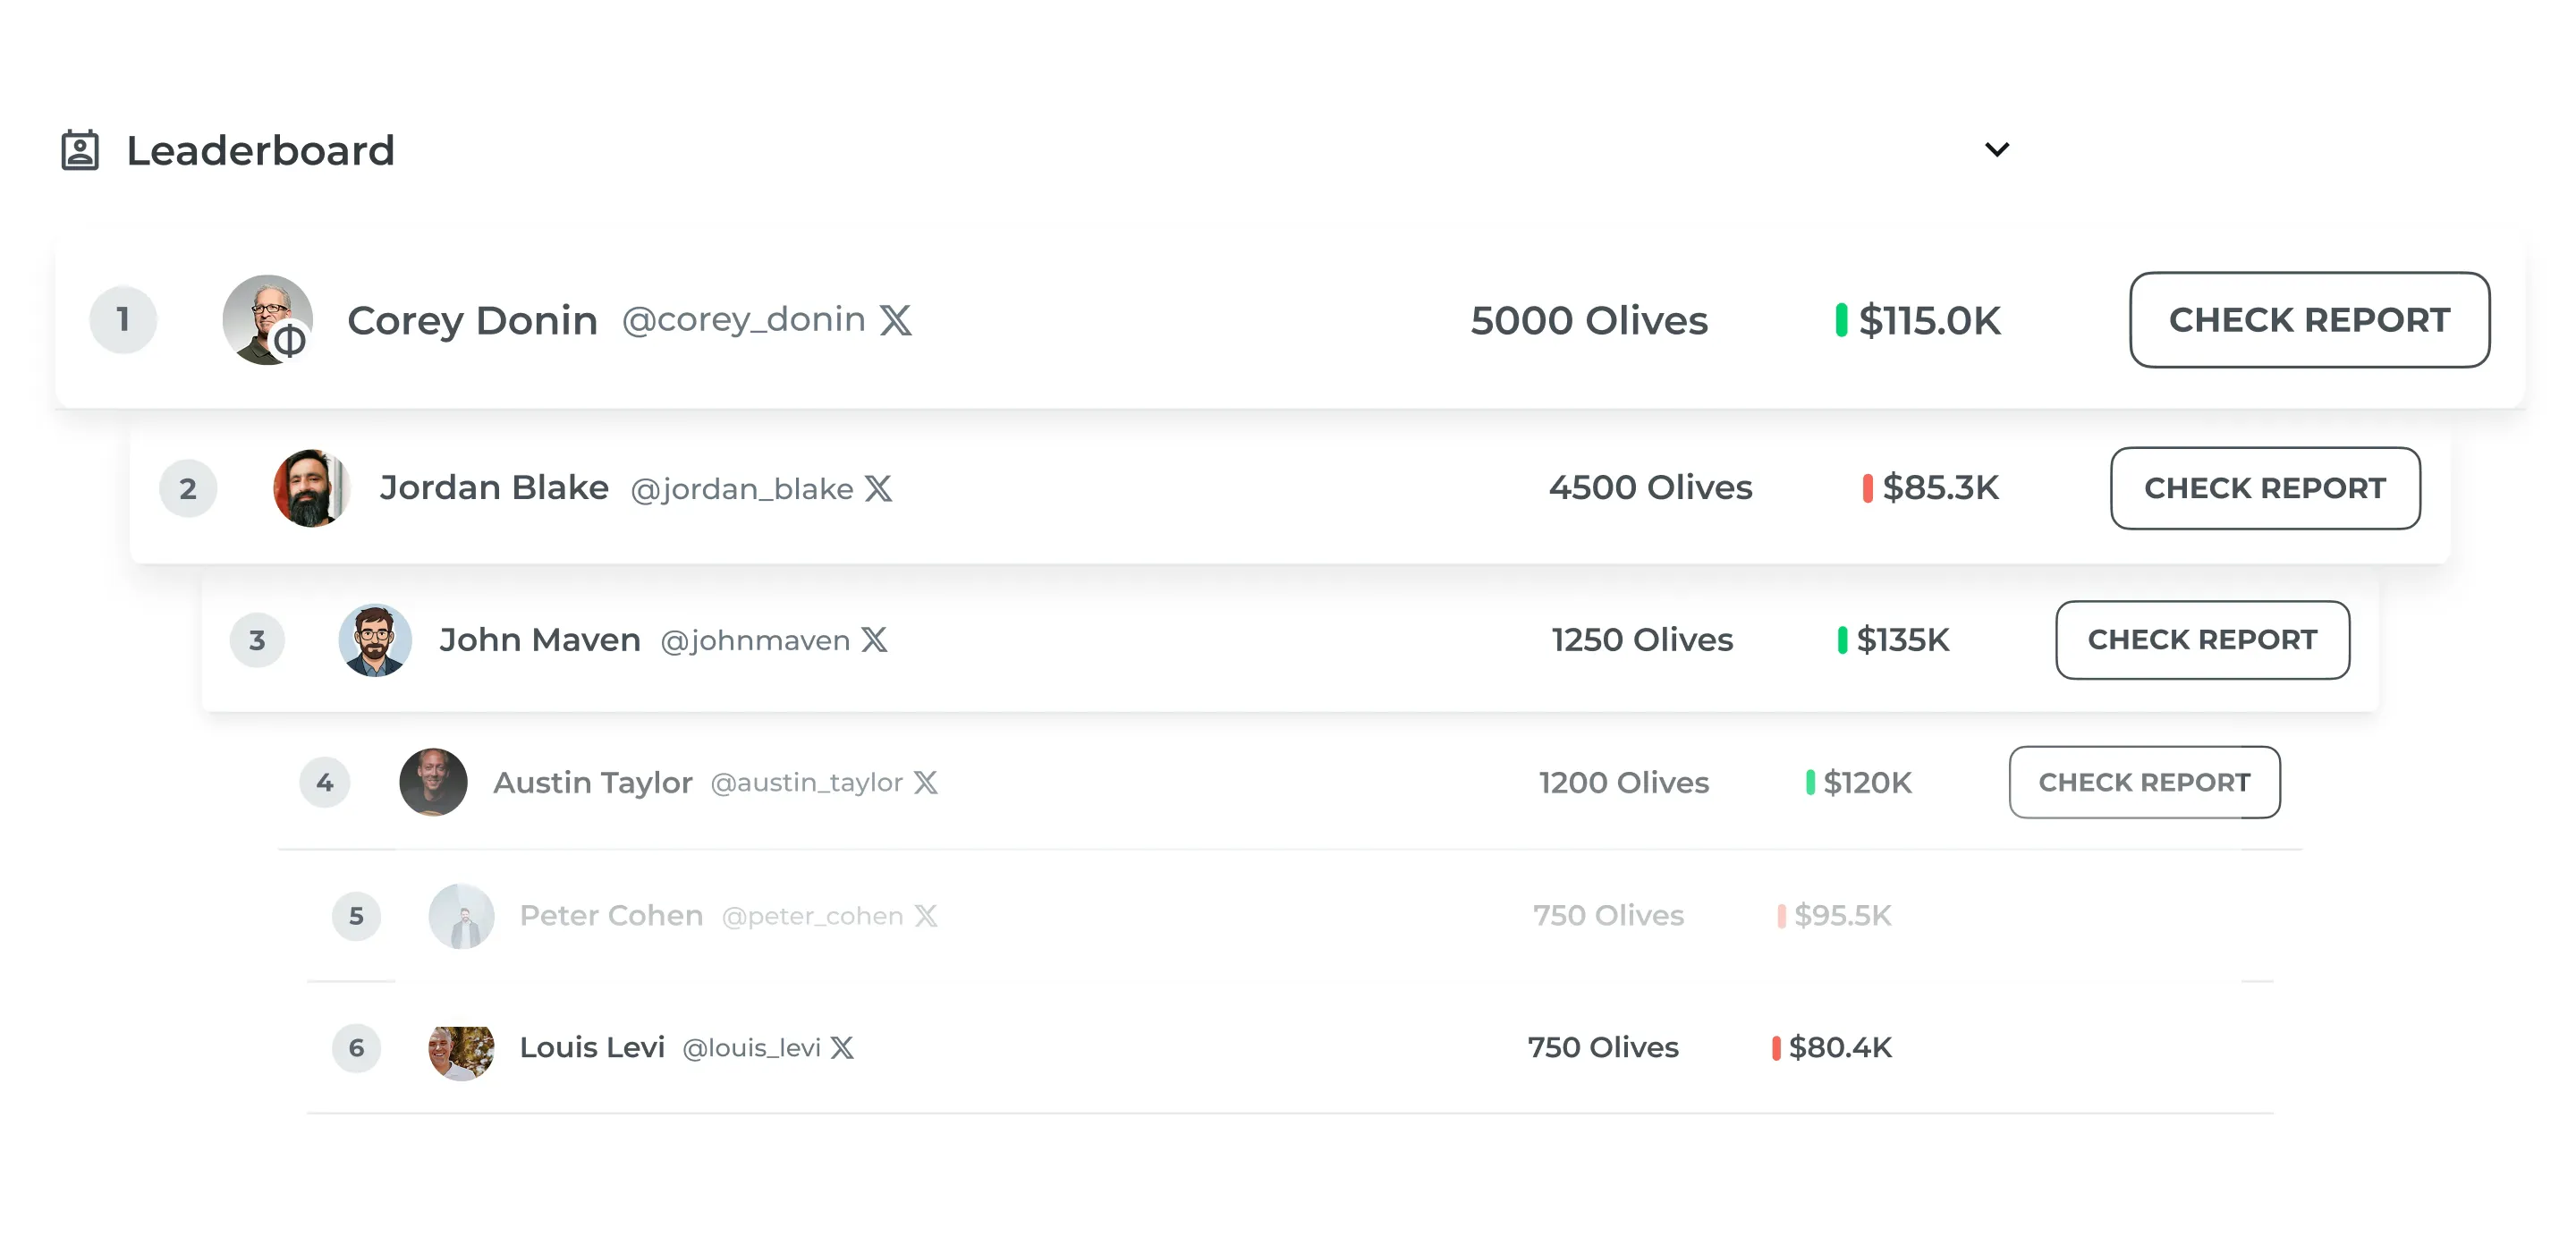Select Louis Levi's profile picture
Screen dimensions: 2576x1245
461,1051
